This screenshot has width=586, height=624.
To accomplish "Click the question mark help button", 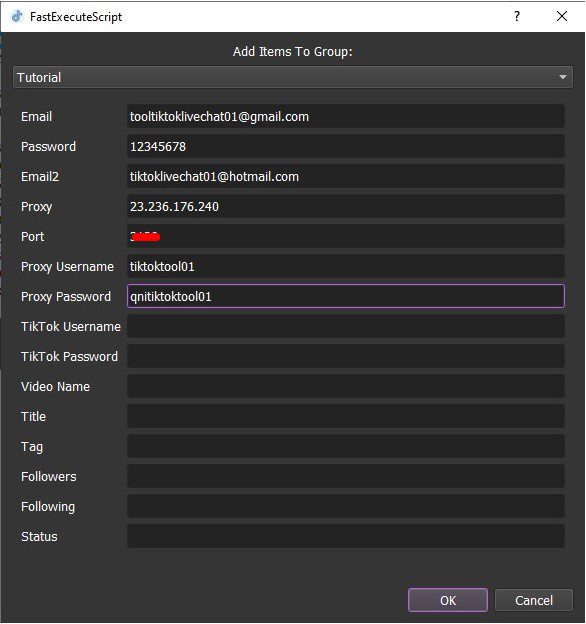I will click(x=517, y=16).
